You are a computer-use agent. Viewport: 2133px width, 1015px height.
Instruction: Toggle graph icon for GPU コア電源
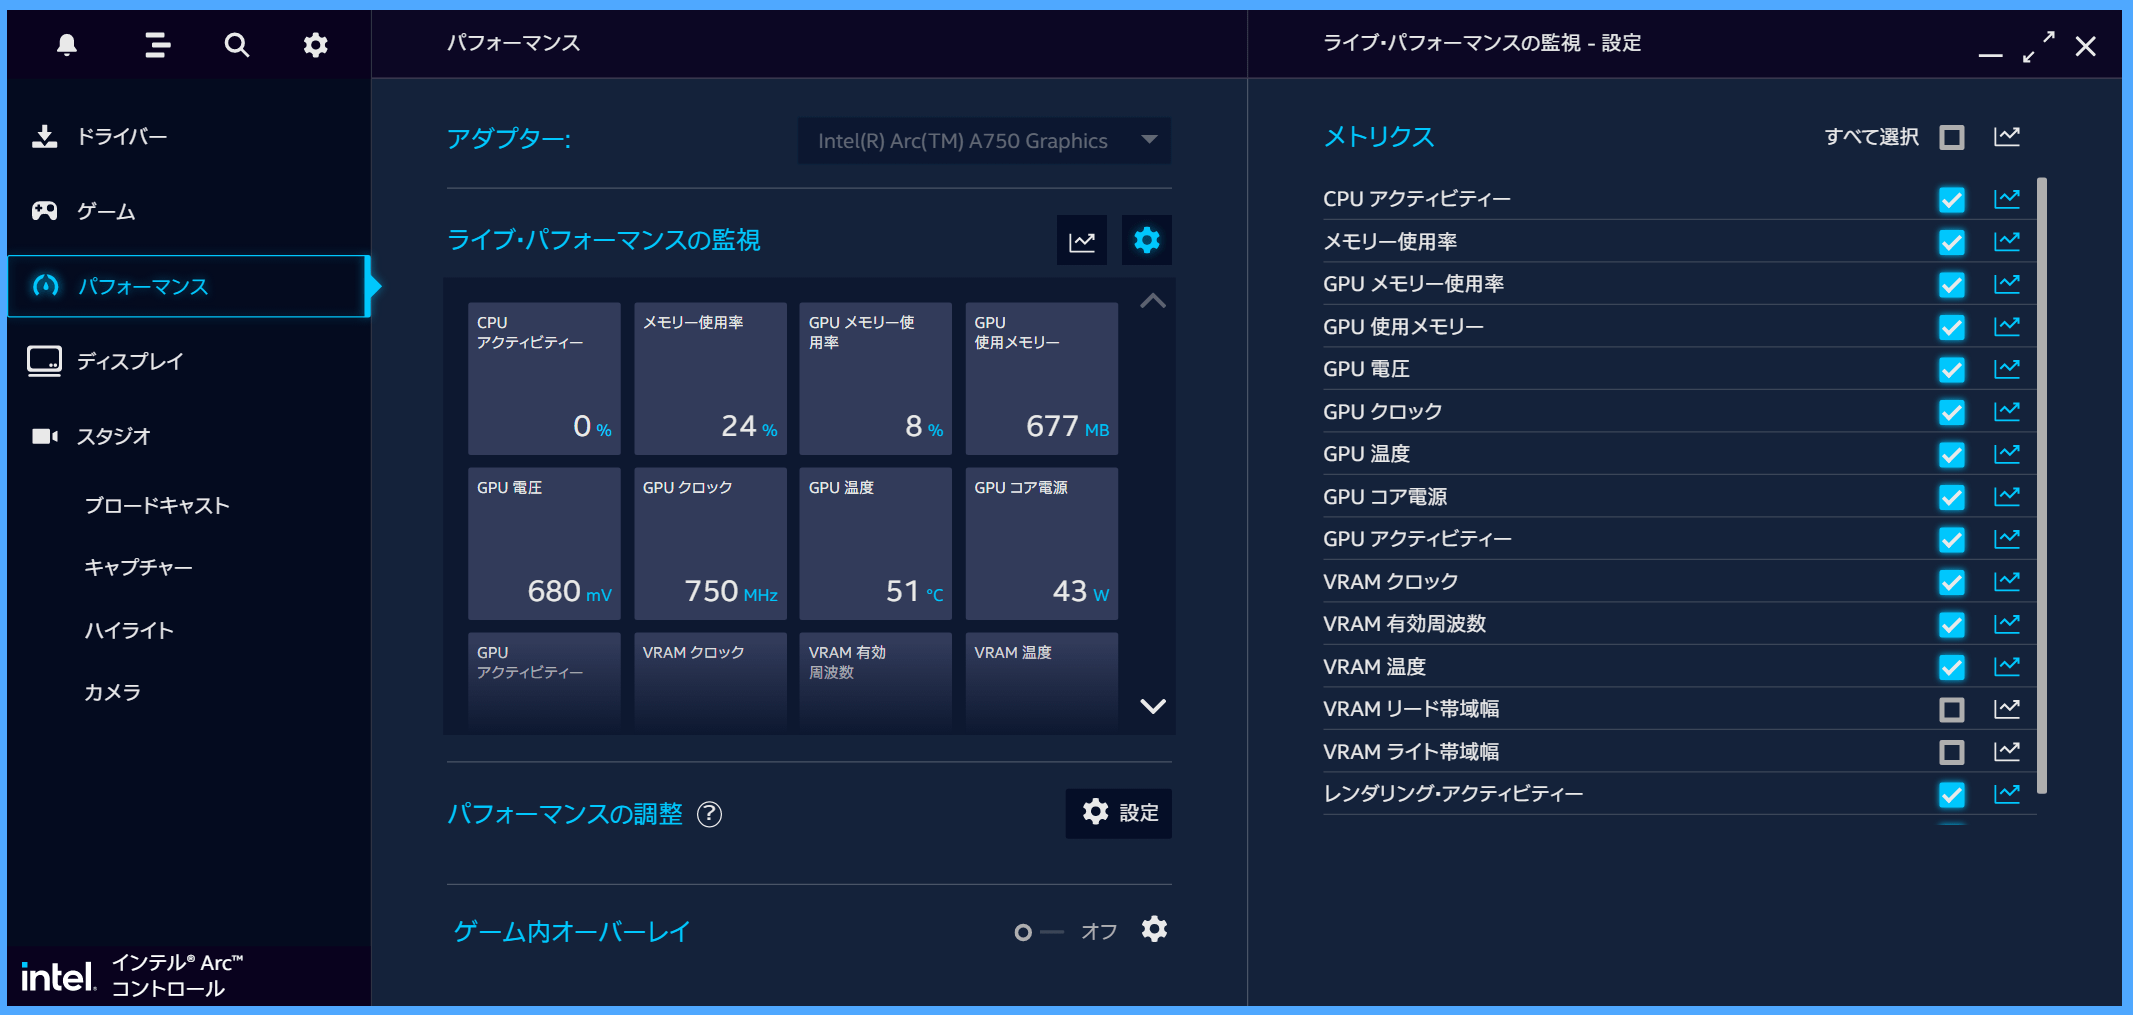tap(2007, 496)
